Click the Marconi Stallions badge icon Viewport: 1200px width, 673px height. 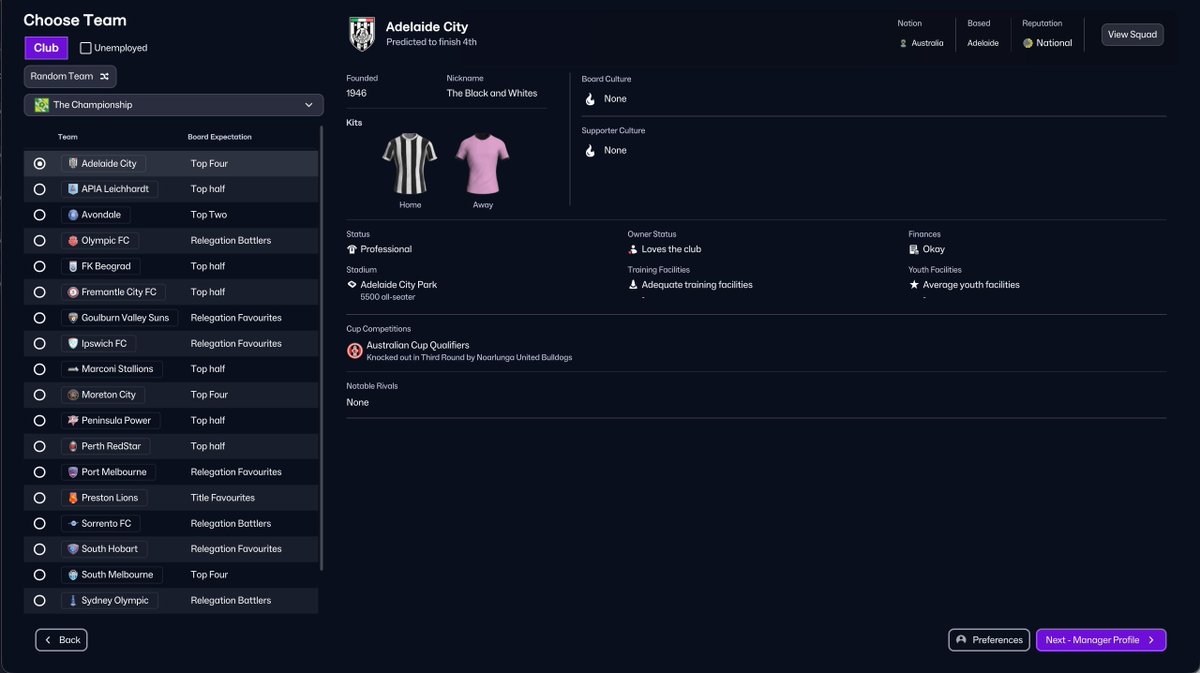(x=73, y=369)
